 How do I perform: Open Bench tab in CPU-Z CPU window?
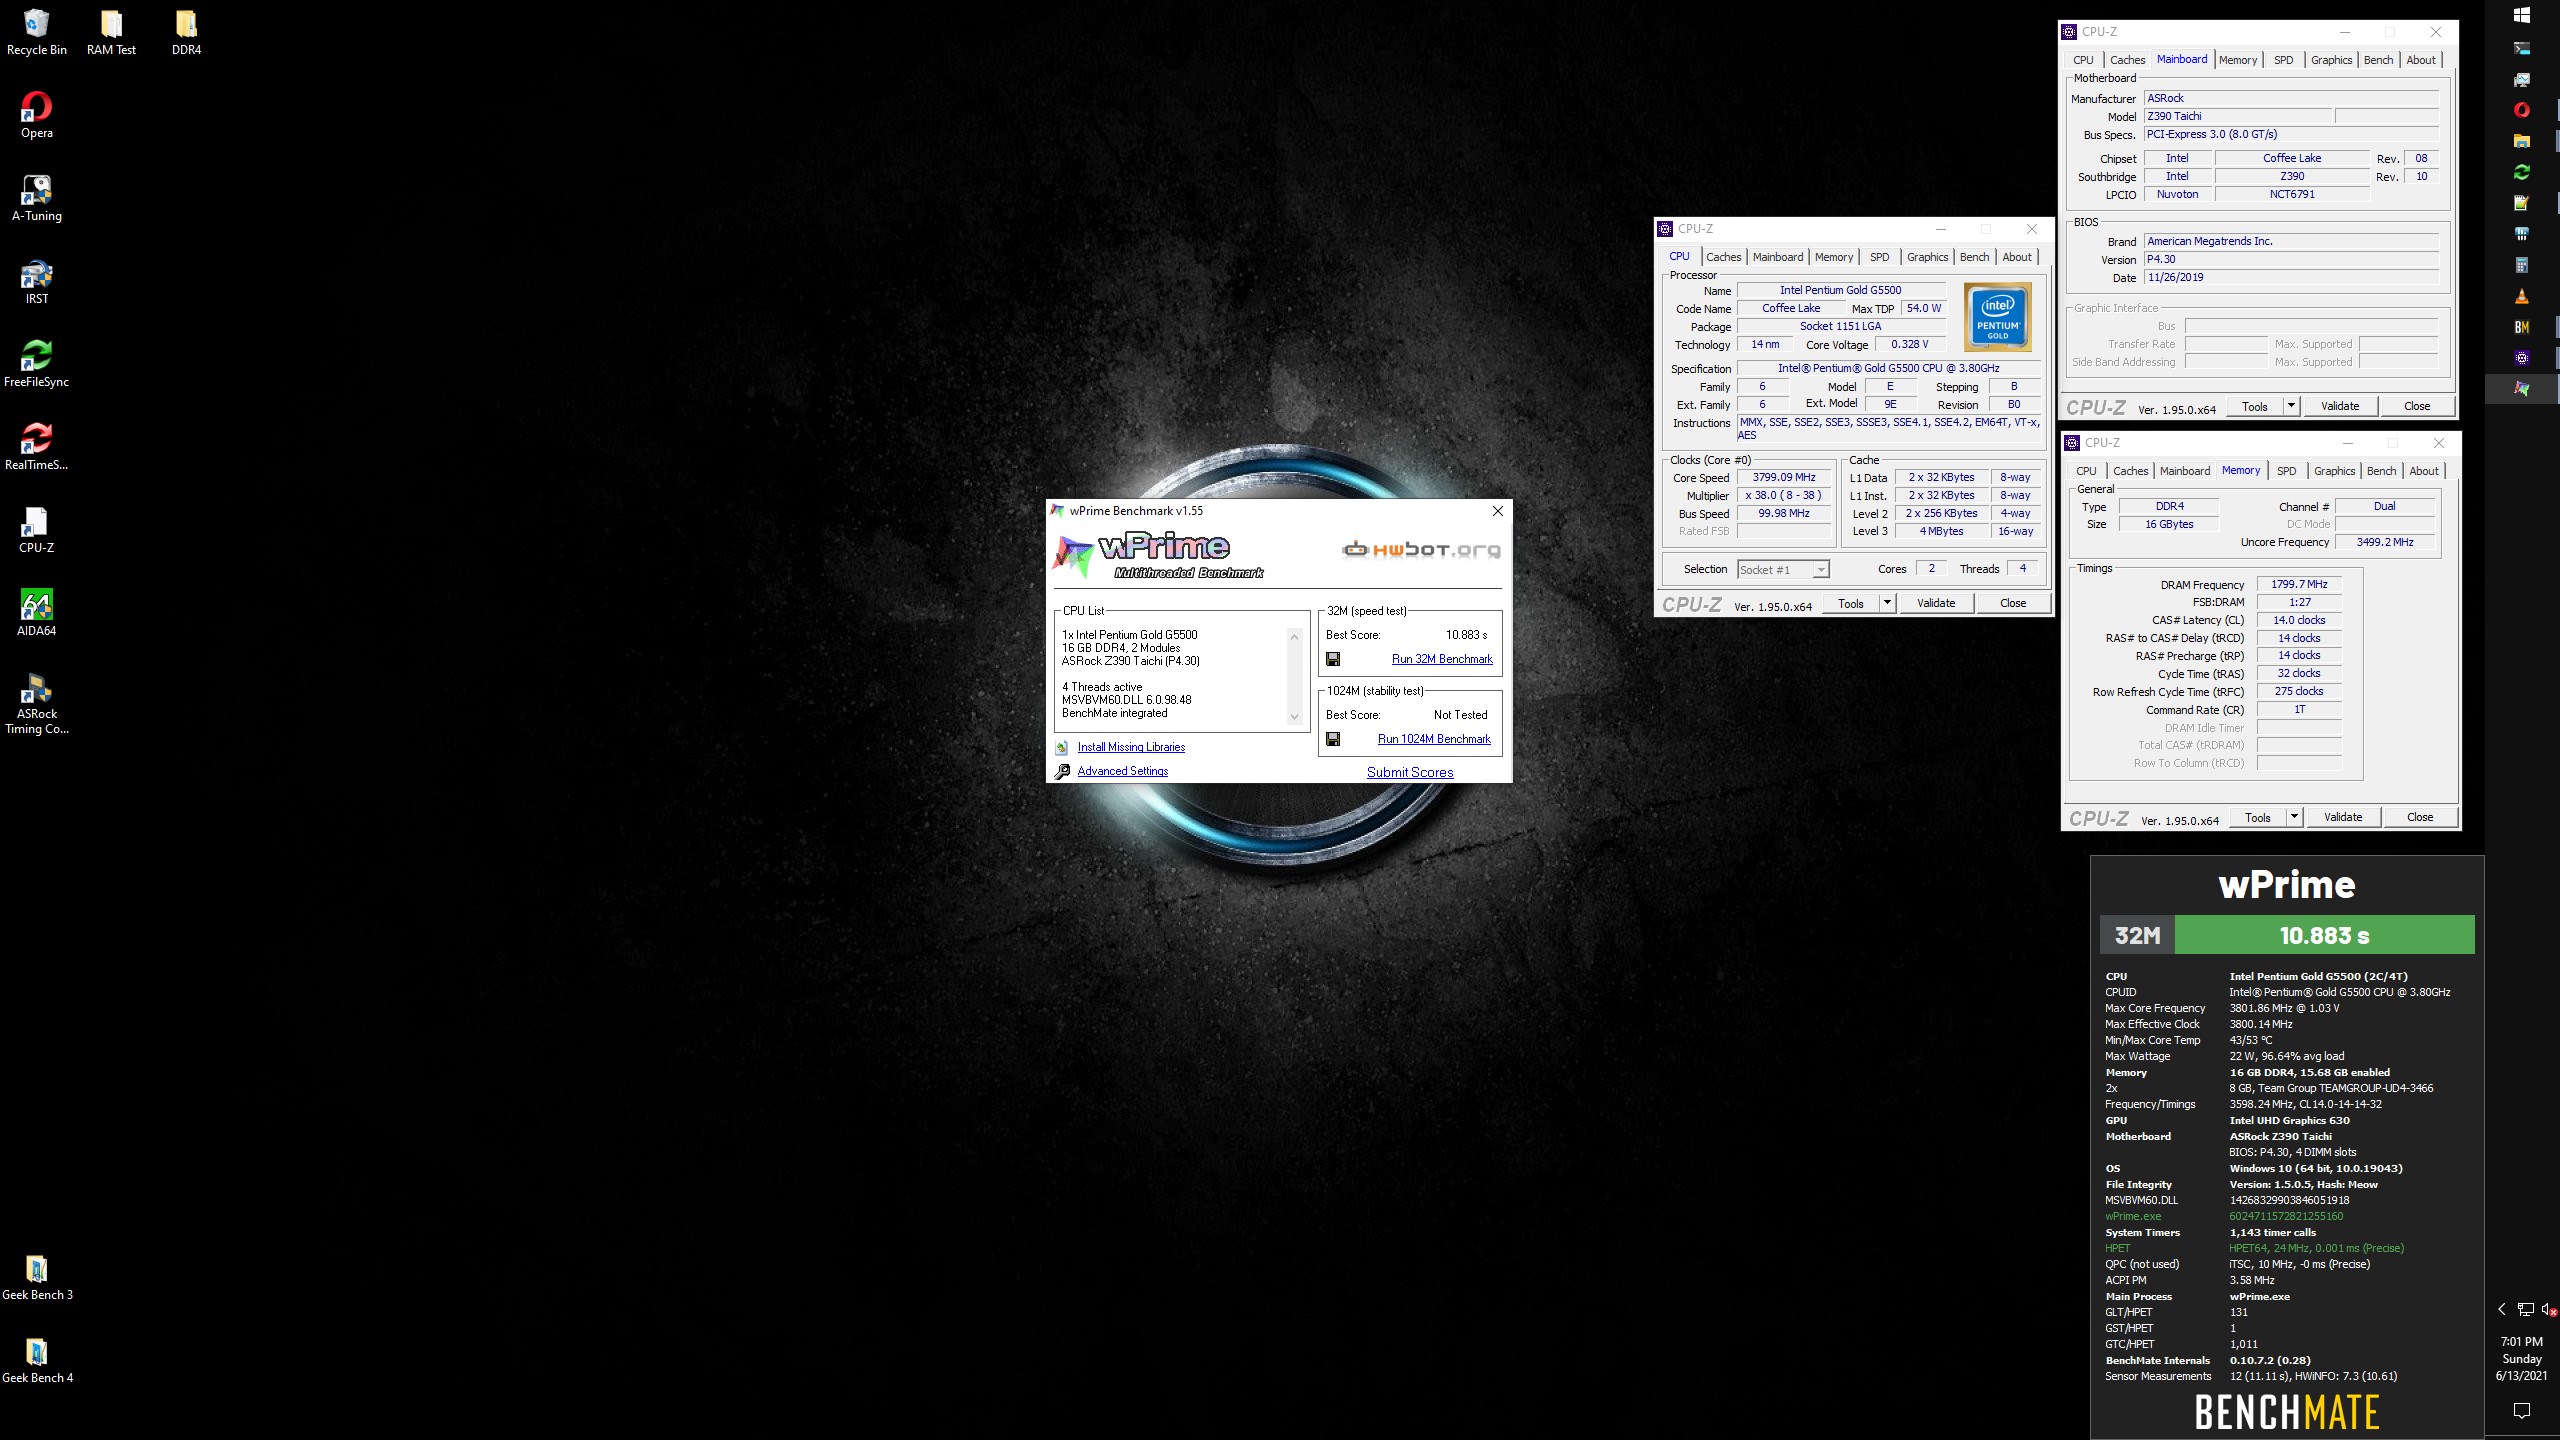tap(1974, 257)
